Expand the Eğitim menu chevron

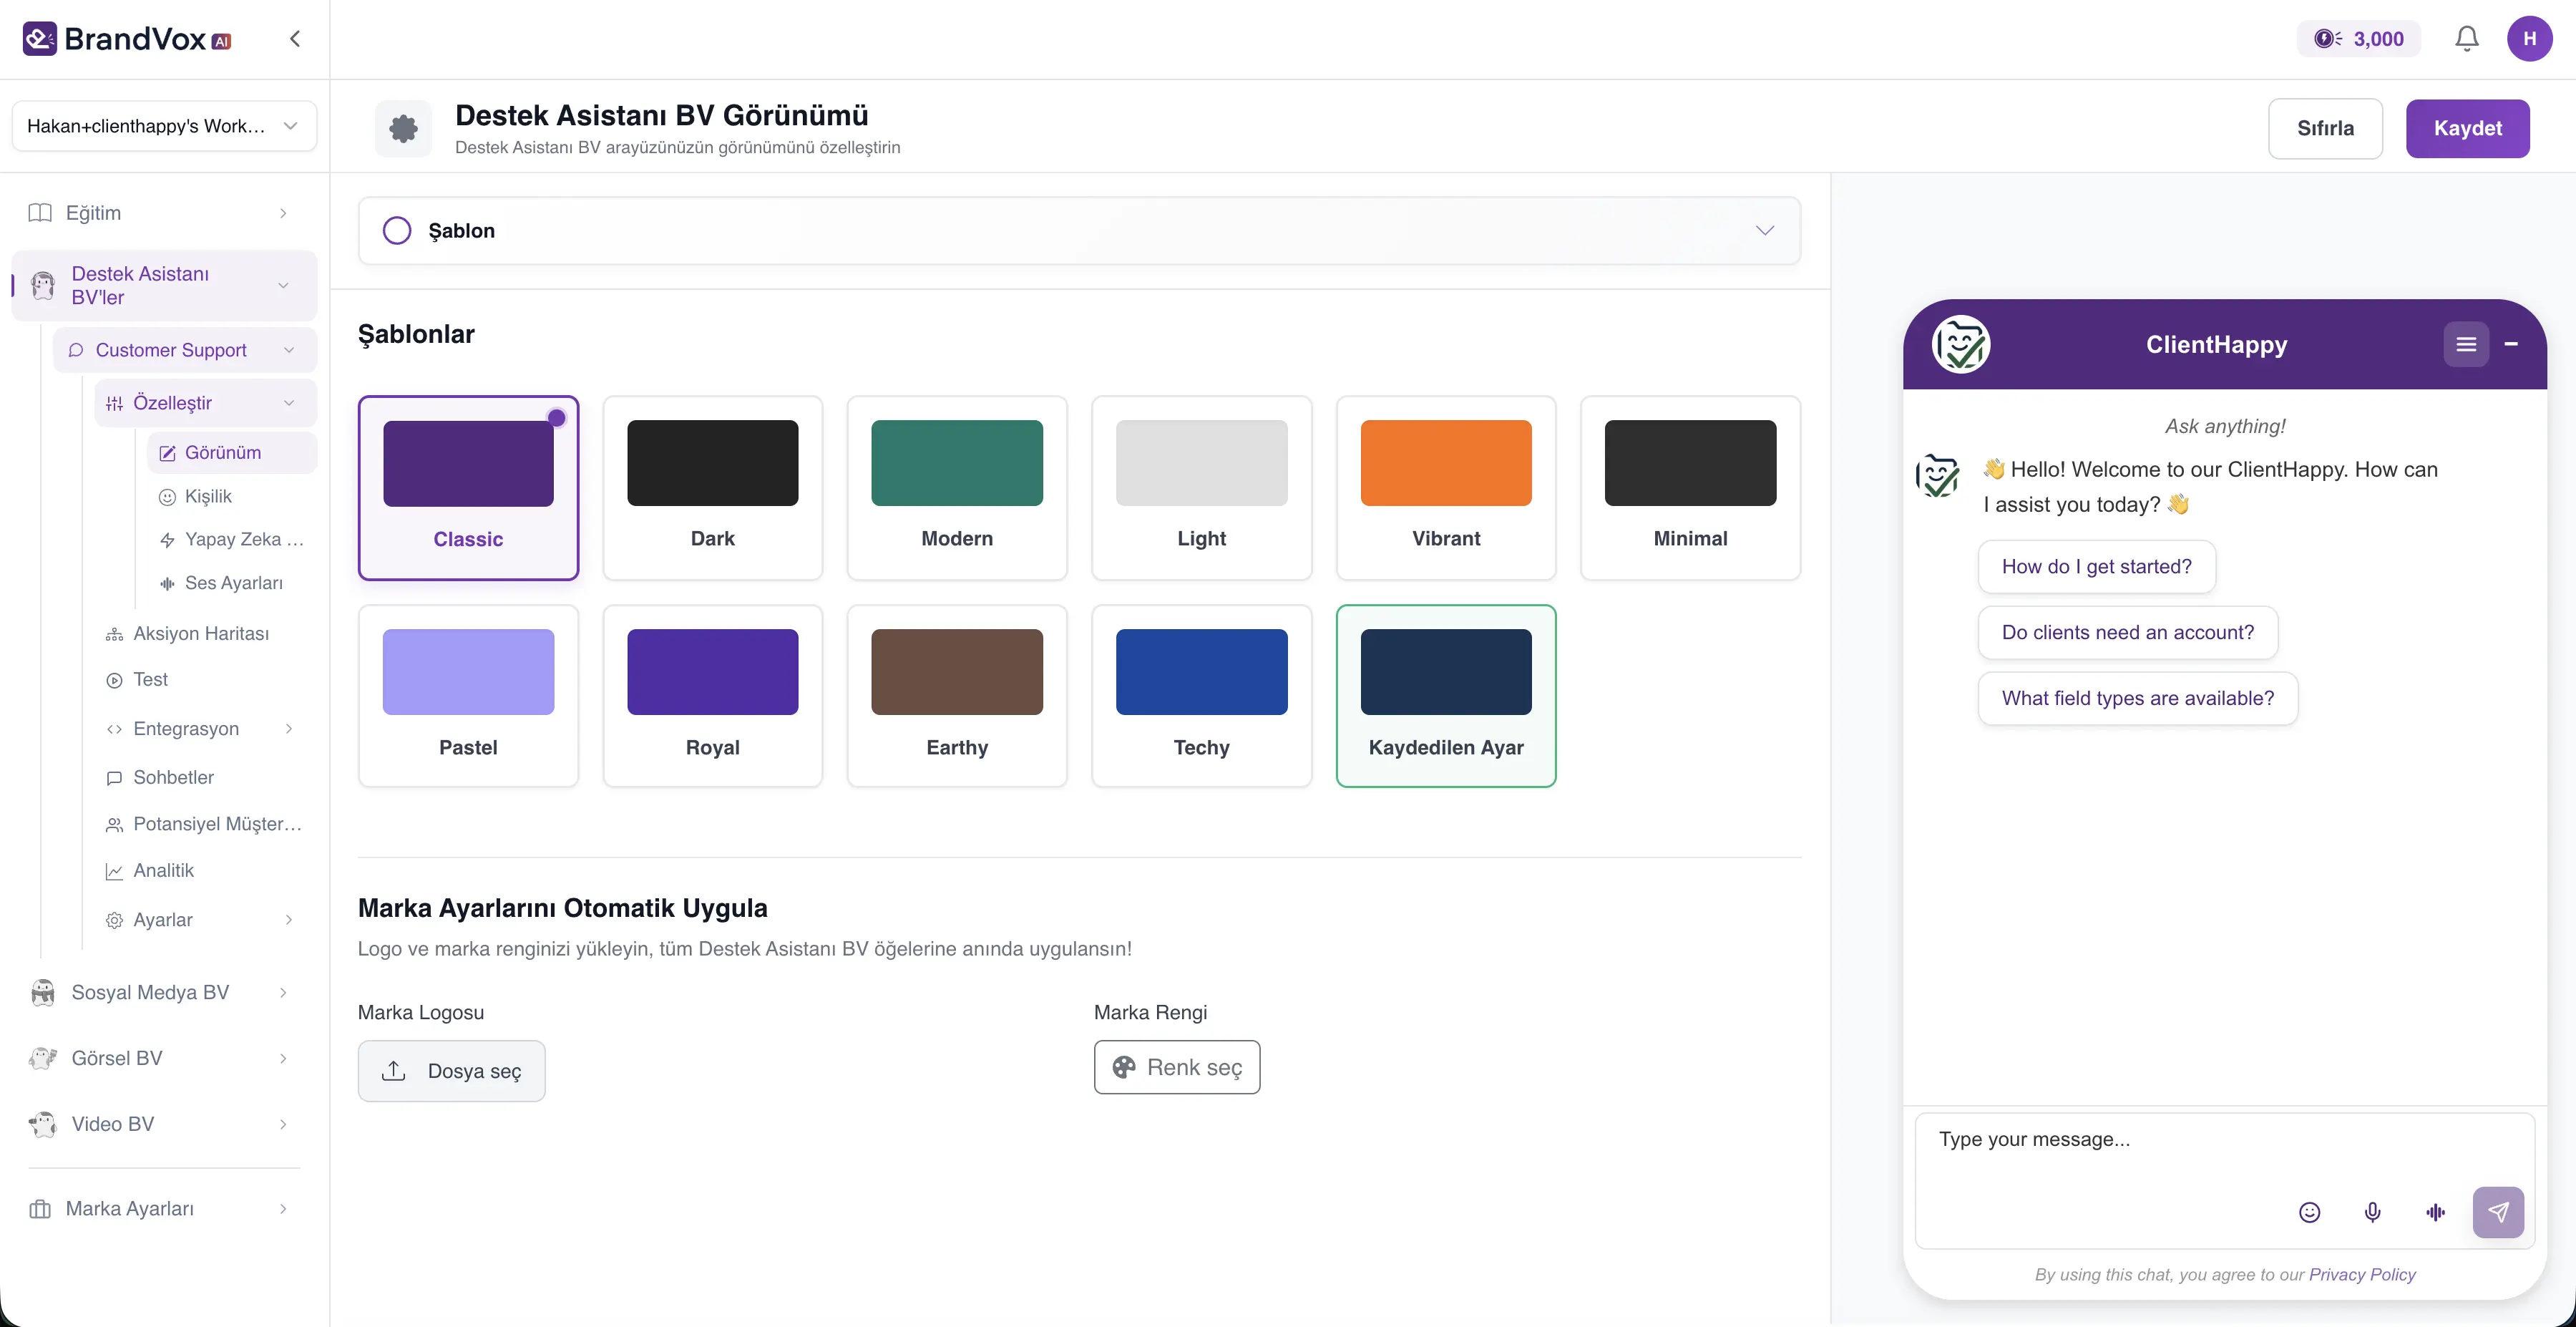coord(284,213)
